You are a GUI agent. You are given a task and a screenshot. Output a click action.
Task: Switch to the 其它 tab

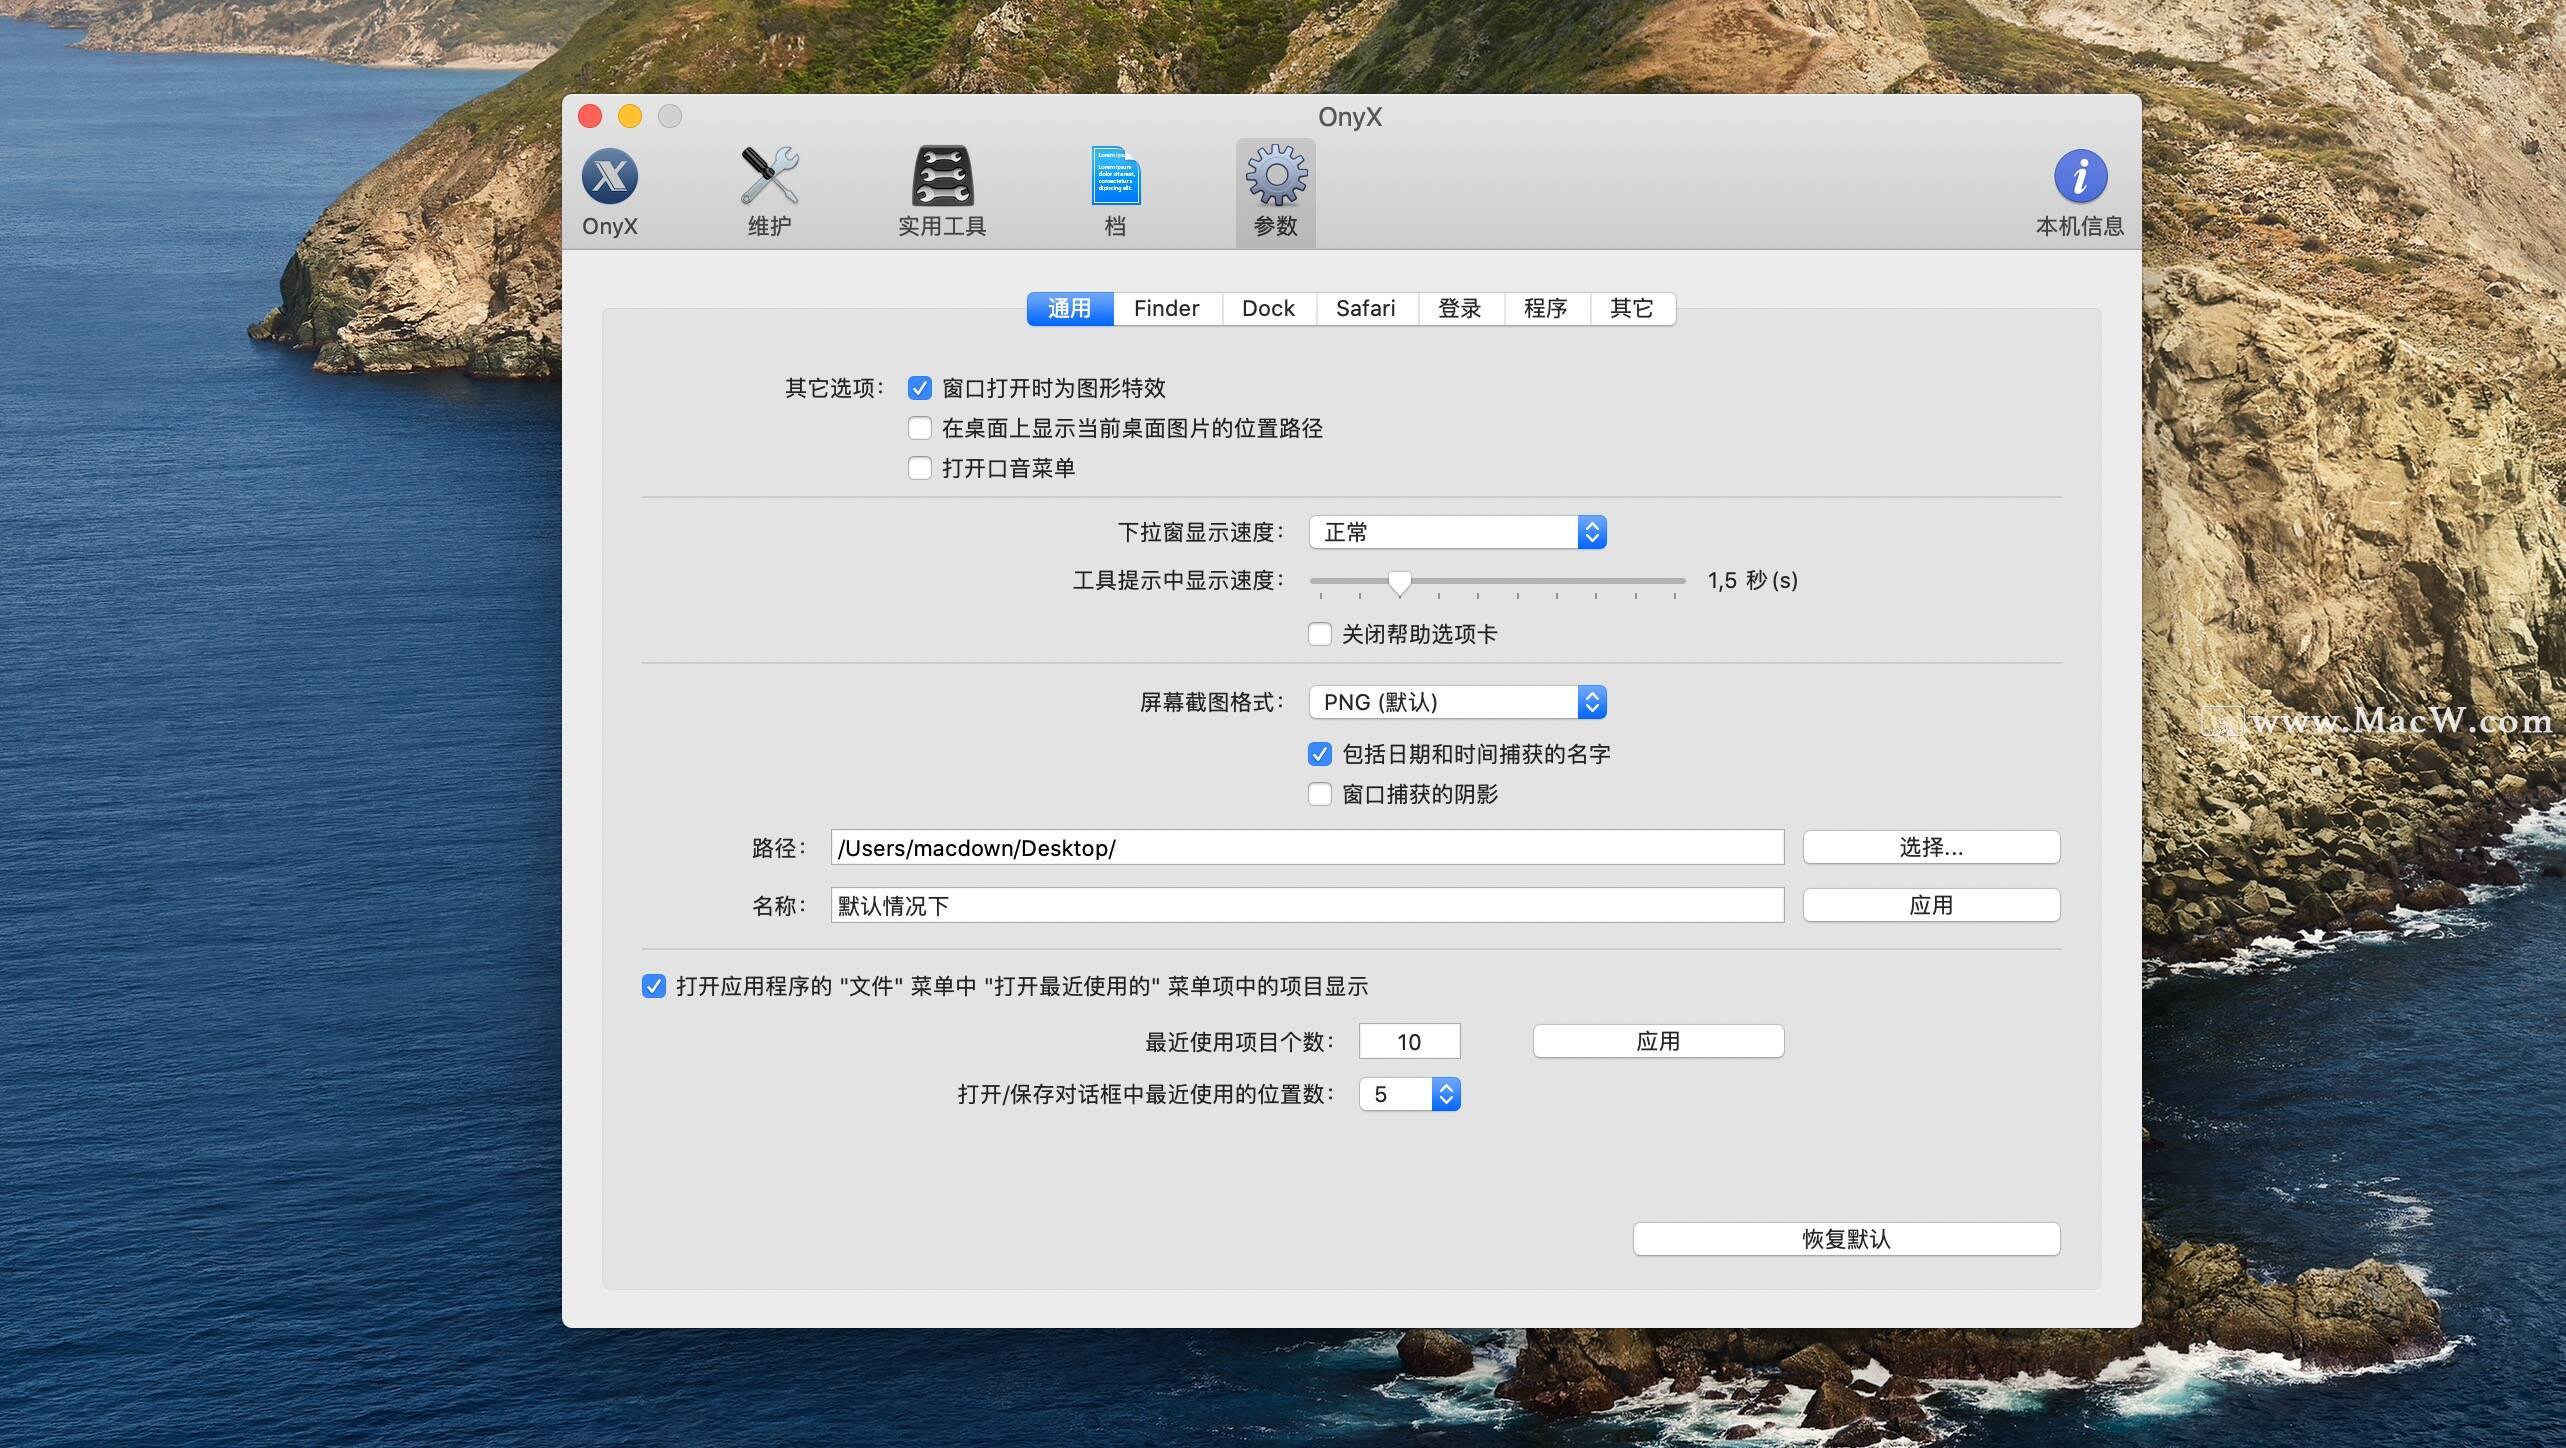coord(1632,308)
